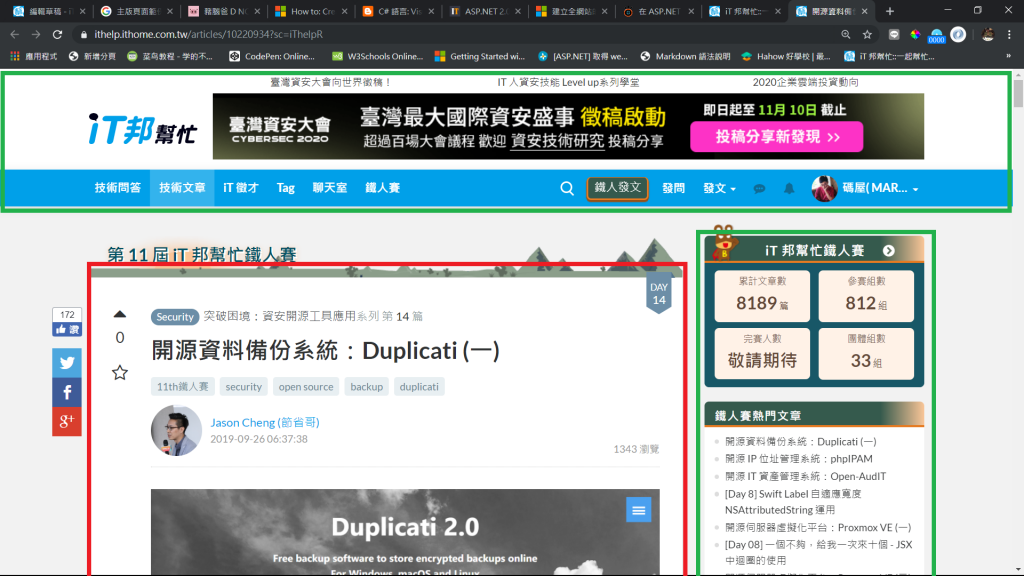Open the 技術文章 nav item

point(182,188)
